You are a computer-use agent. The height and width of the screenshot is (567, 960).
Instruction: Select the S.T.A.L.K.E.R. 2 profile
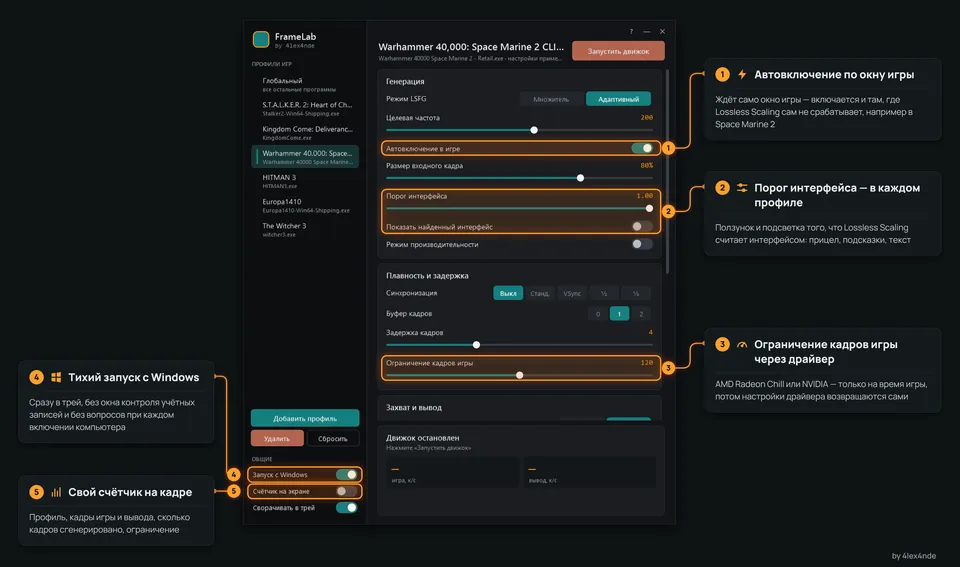[305, 109]
